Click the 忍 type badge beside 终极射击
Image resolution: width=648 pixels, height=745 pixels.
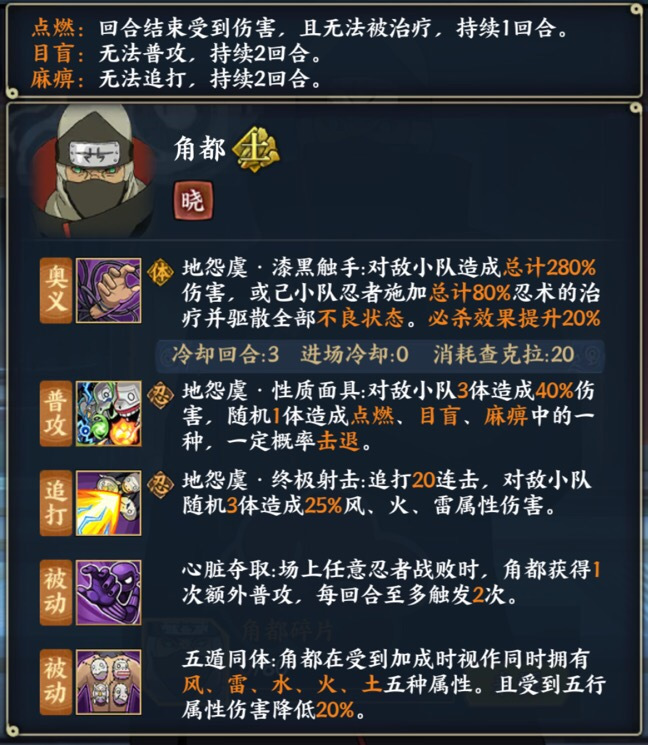pyautogui.click(x=160, y=485)
